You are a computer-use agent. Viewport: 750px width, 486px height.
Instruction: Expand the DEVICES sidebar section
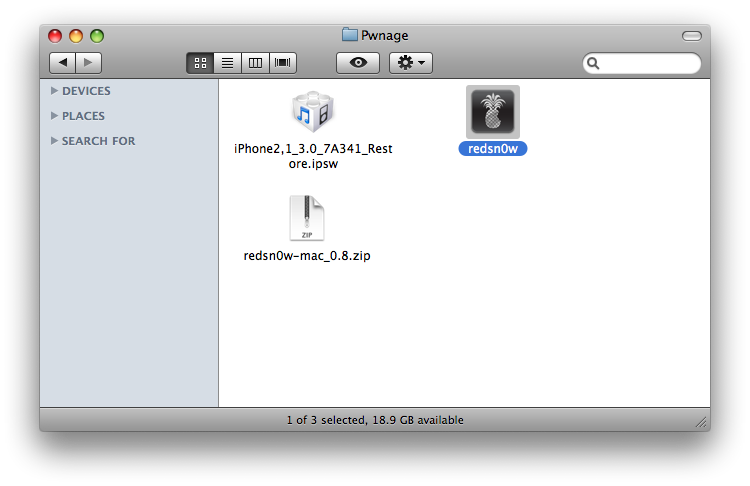pos(54,90)
